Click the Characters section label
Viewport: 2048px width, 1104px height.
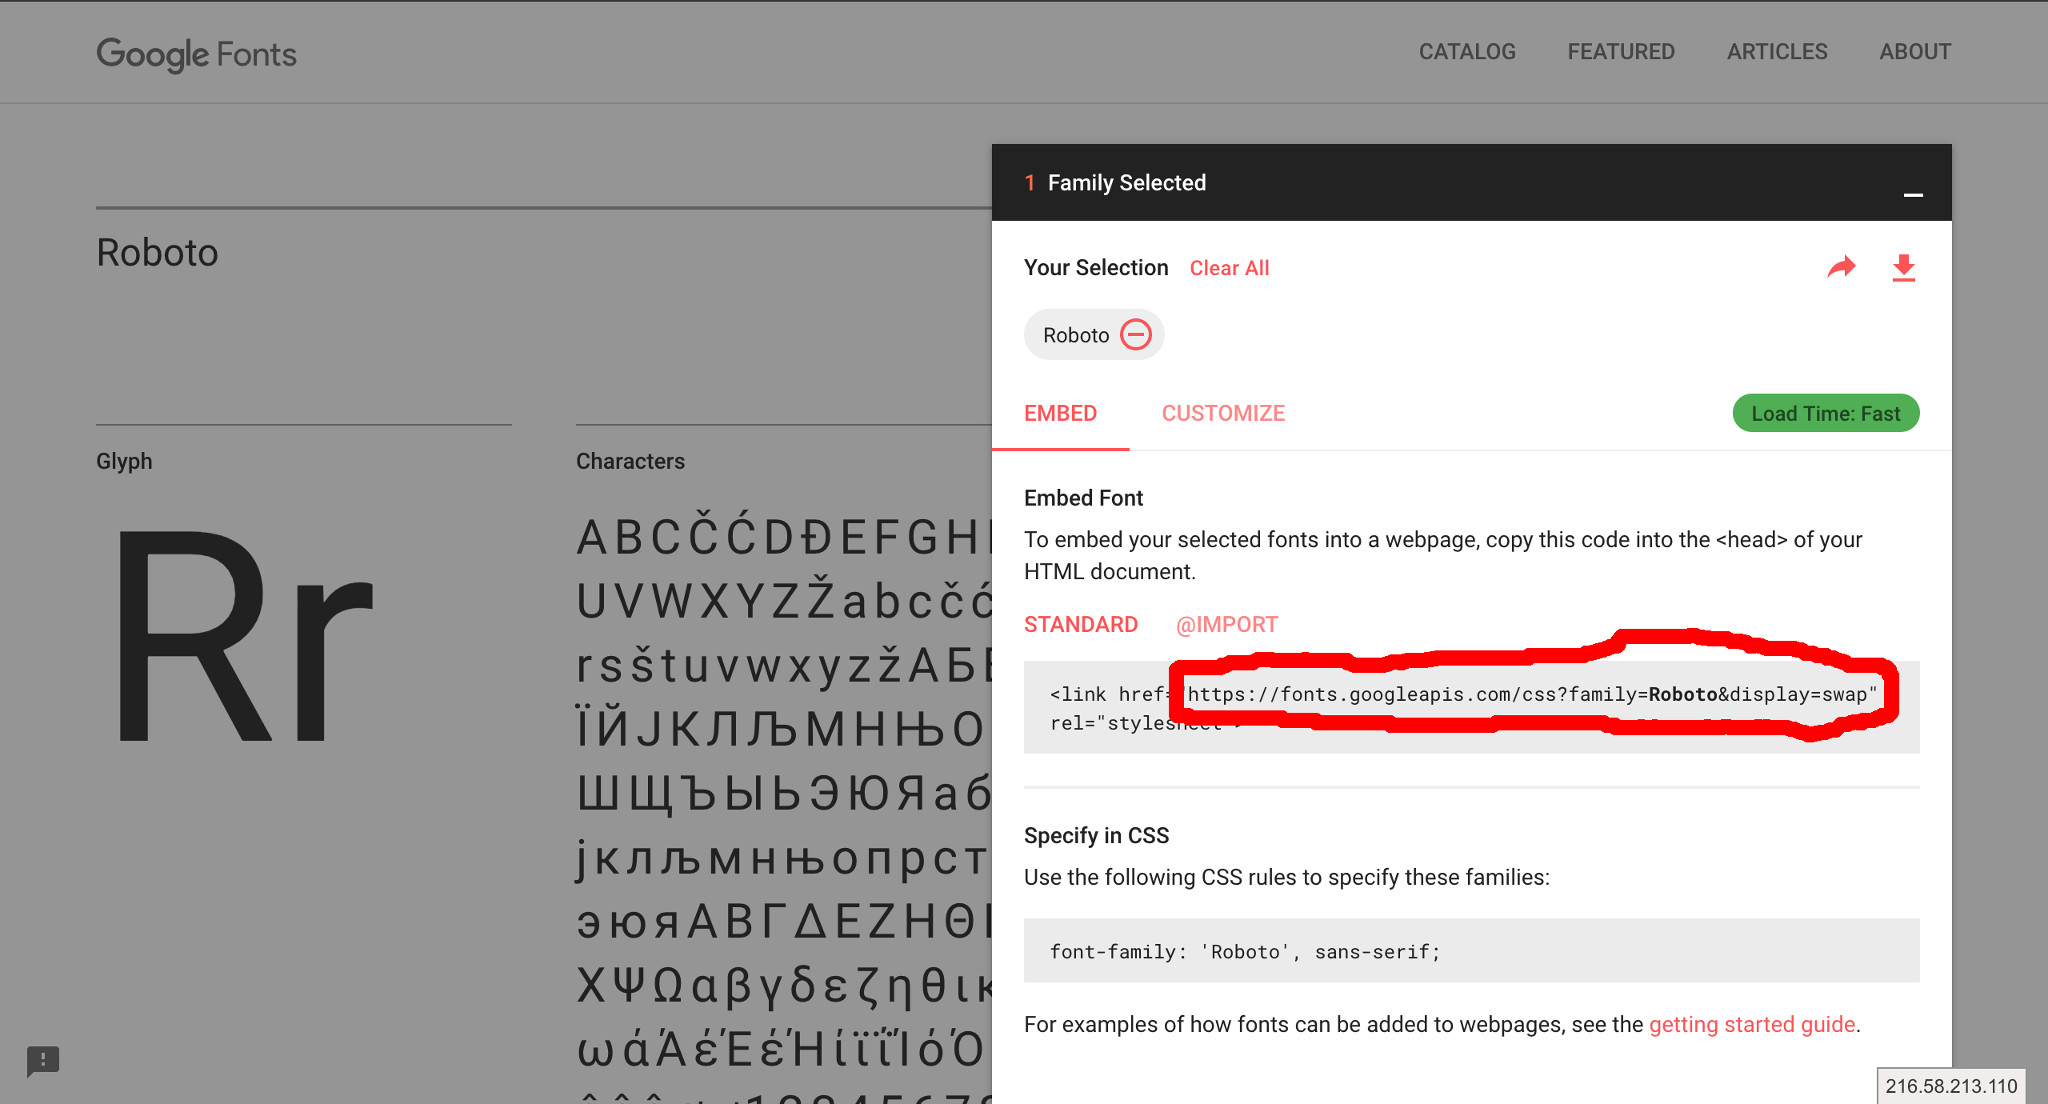coord(630,461)
